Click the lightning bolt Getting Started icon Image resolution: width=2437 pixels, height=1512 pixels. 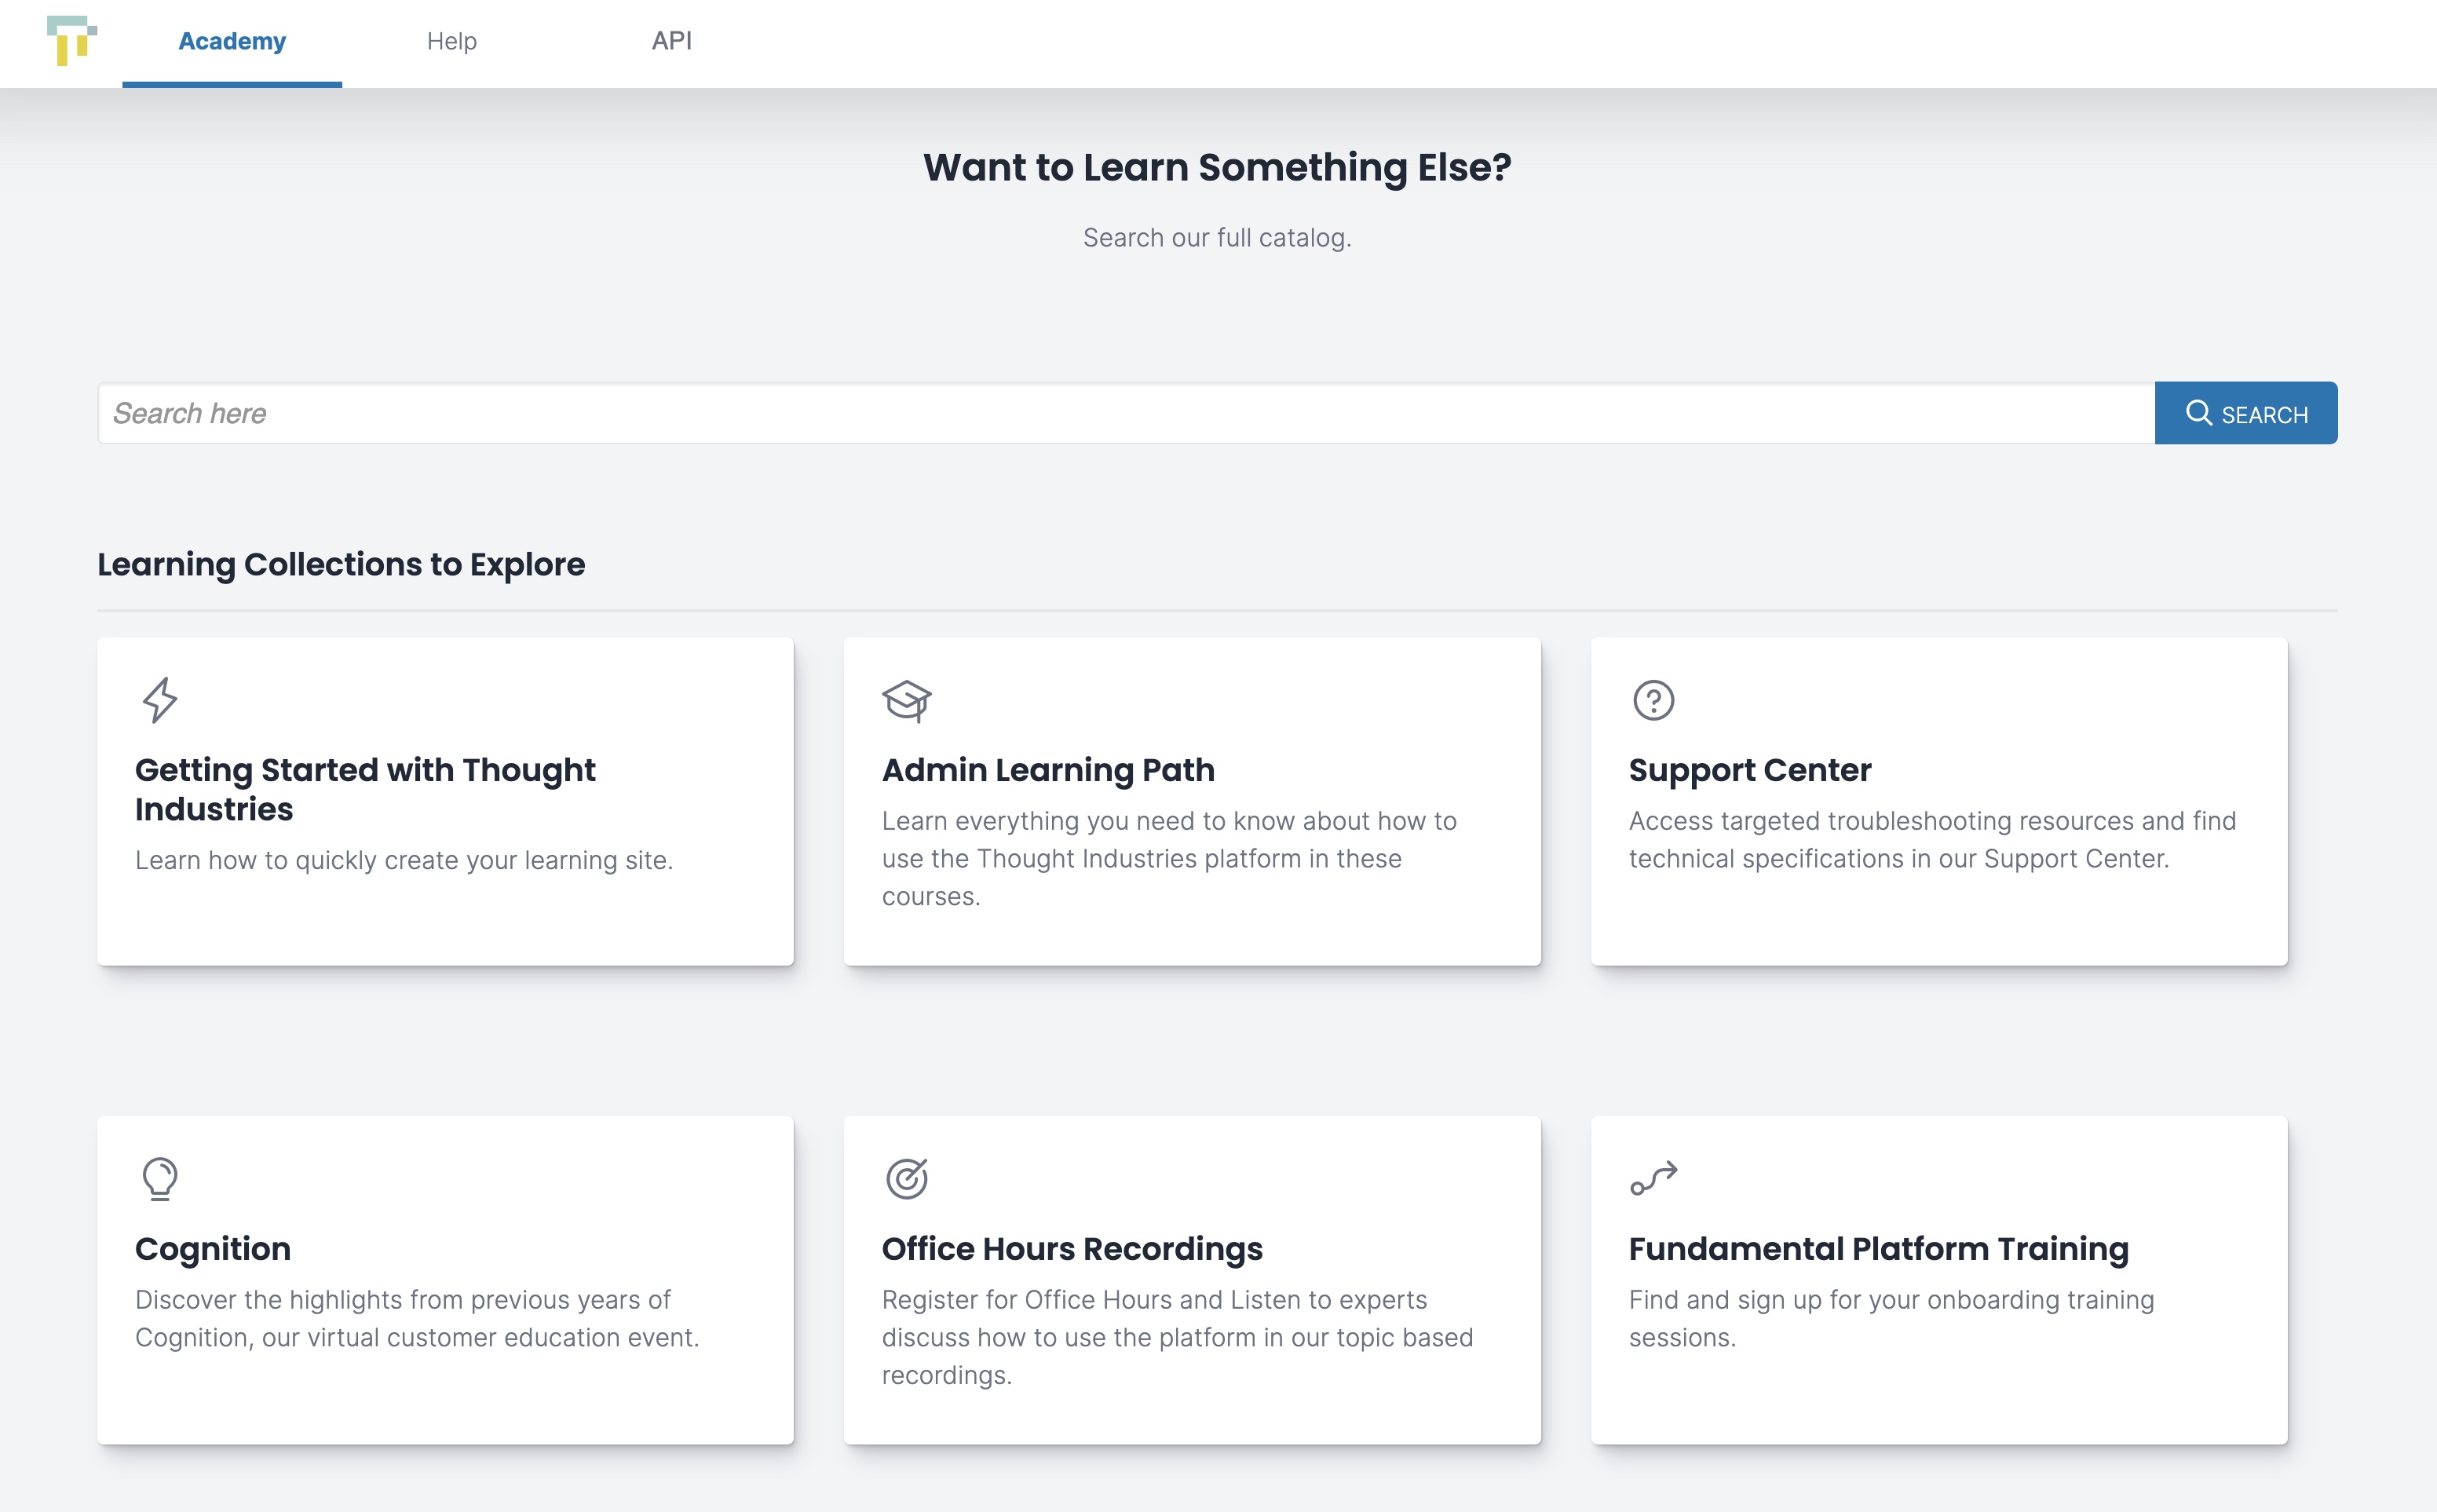160,700
